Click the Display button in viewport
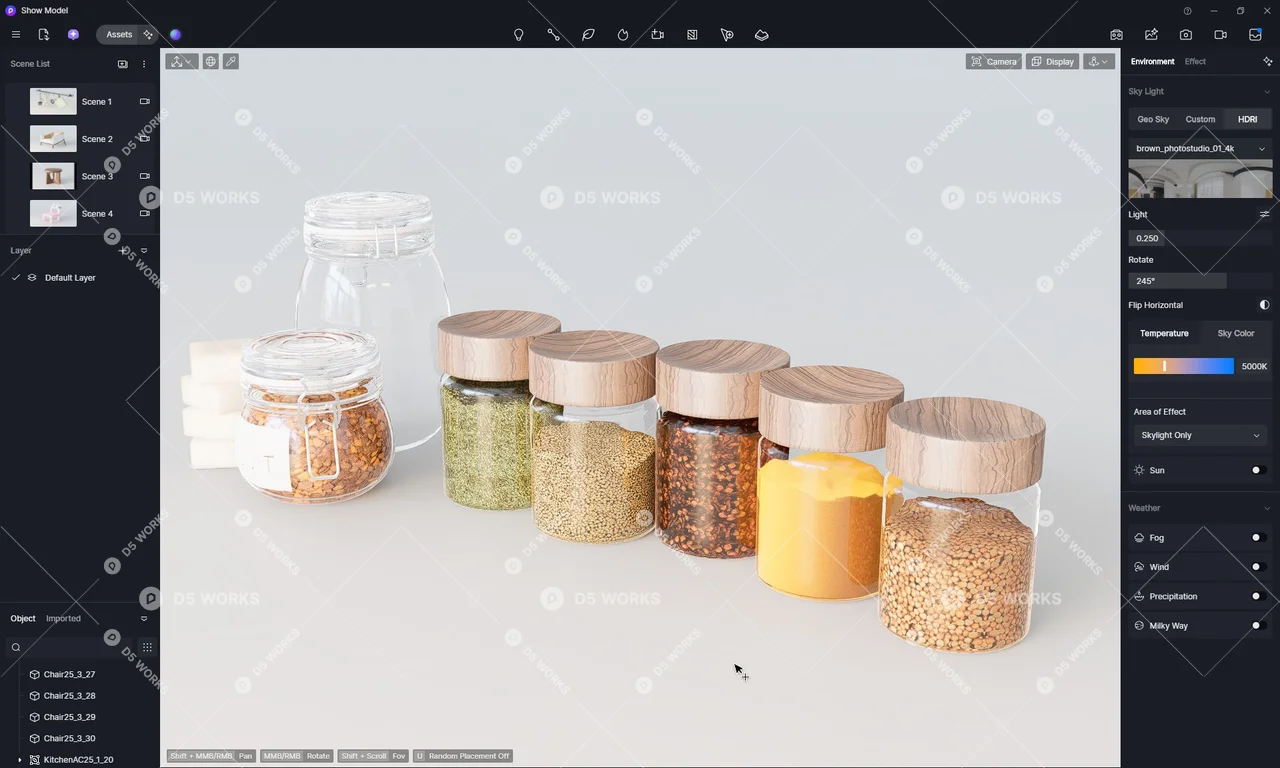 (x=1052, y=62)
